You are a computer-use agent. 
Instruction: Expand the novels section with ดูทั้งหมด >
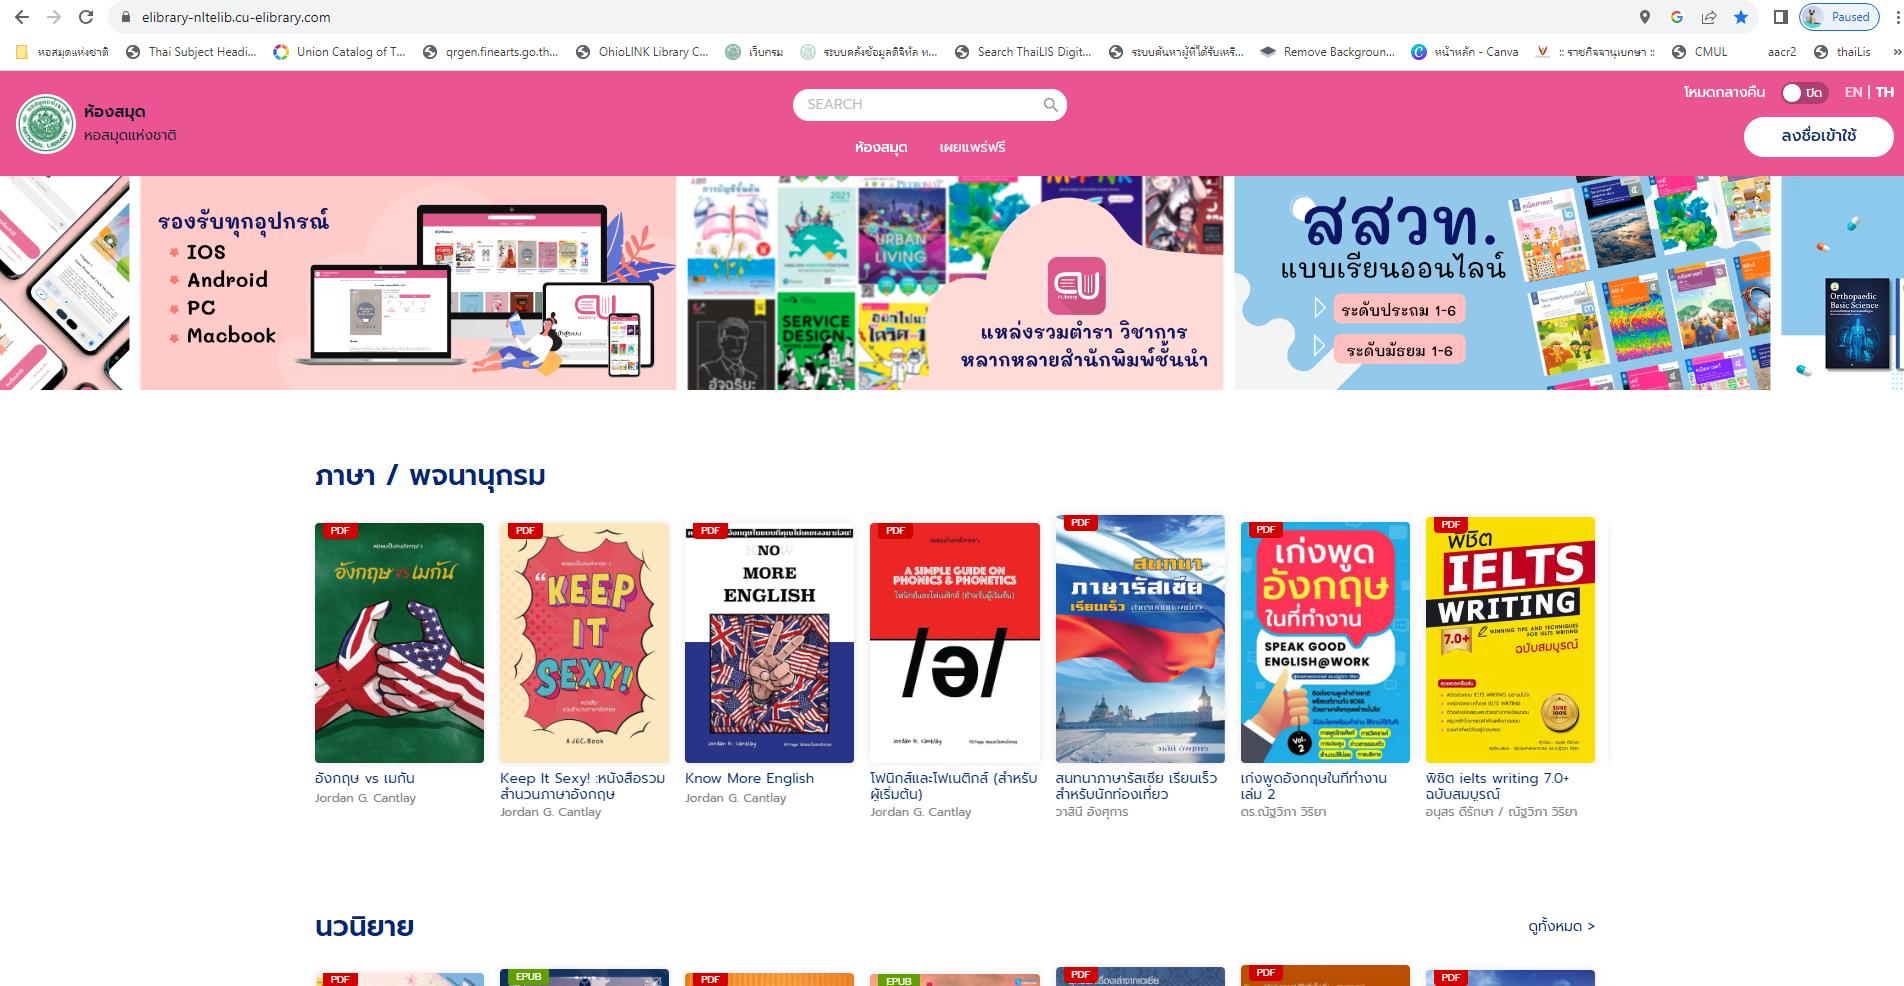1561,927
